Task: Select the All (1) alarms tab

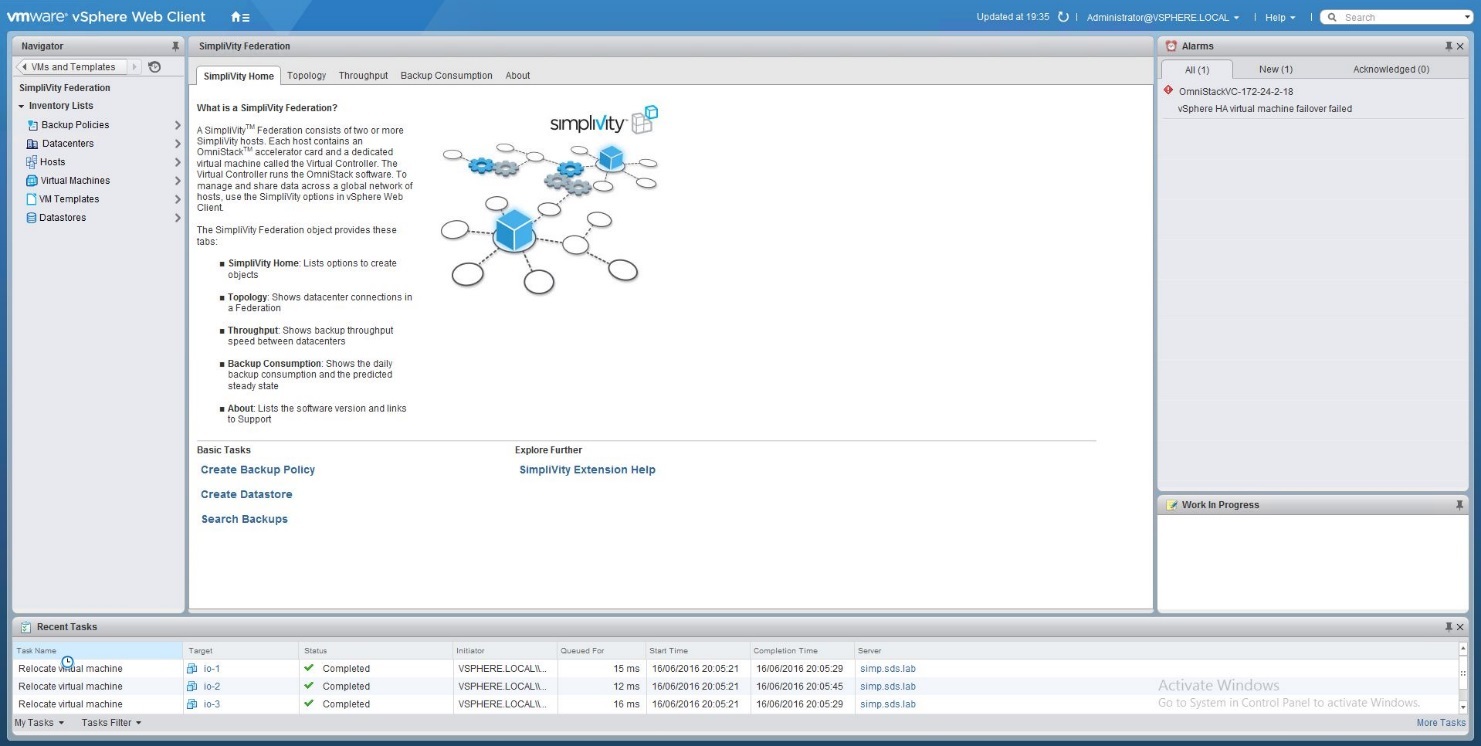Action: coord(1197,70)
